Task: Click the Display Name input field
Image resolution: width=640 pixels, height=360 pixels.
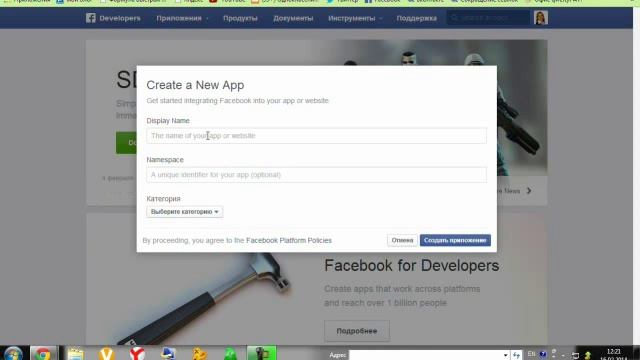Action: tap(316, 136)
